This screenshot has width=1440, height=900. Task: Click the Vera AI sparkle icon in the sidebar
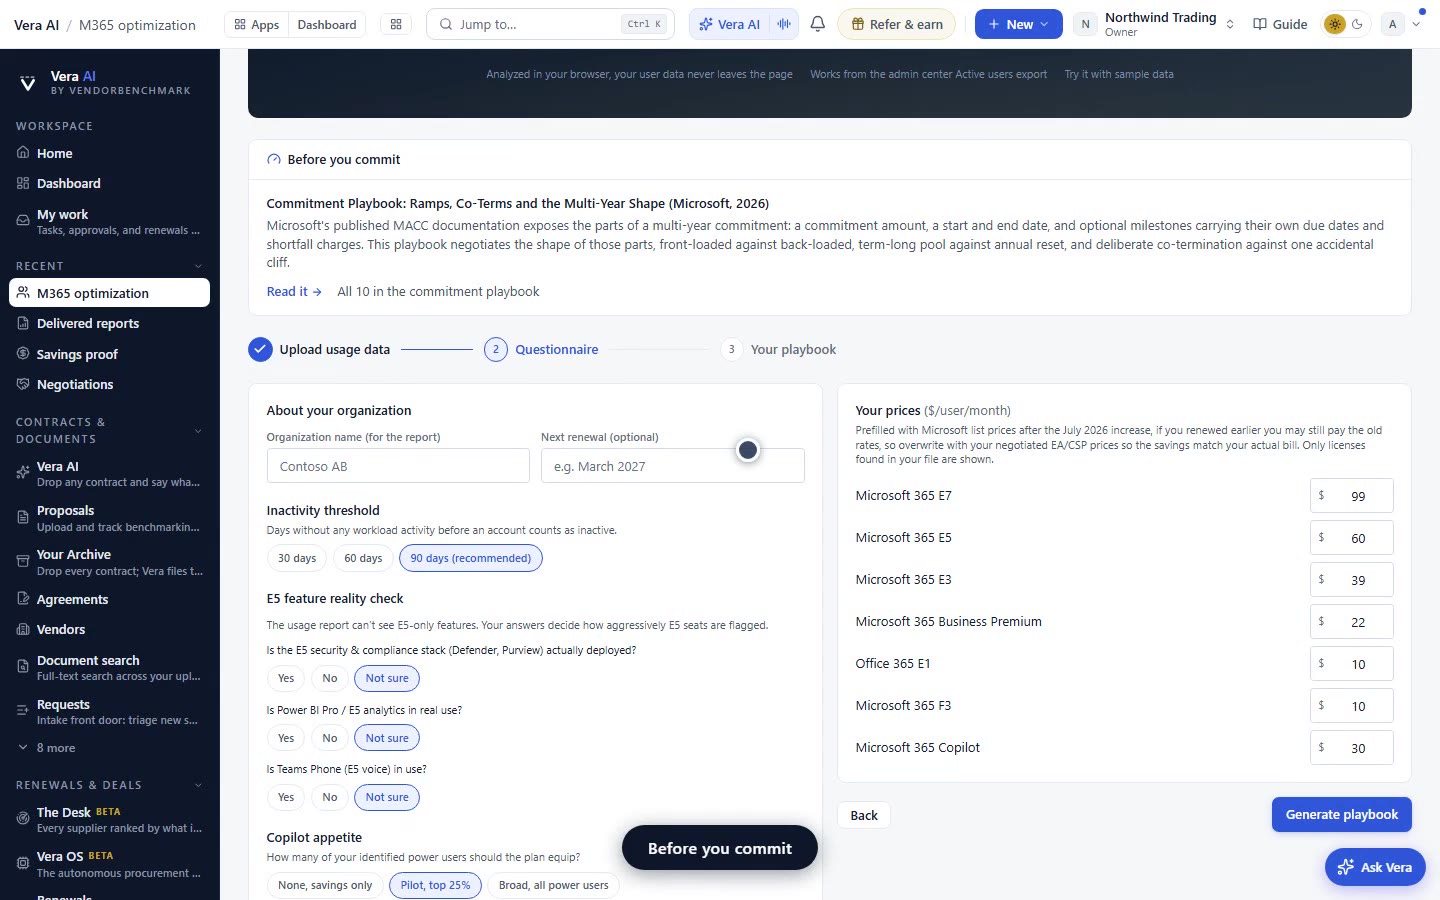pyautogui.click(x=23, y=473)
